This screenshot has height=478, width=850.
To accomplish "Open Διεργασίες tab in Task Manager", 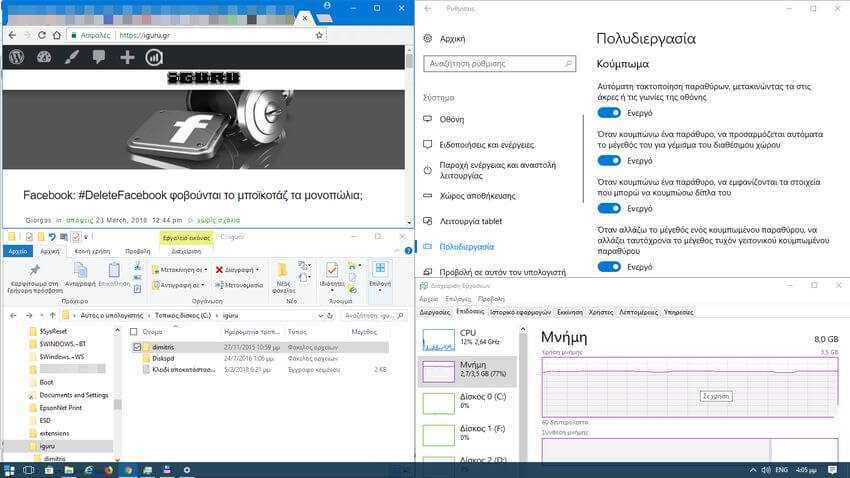I will (x=435, y=312).
